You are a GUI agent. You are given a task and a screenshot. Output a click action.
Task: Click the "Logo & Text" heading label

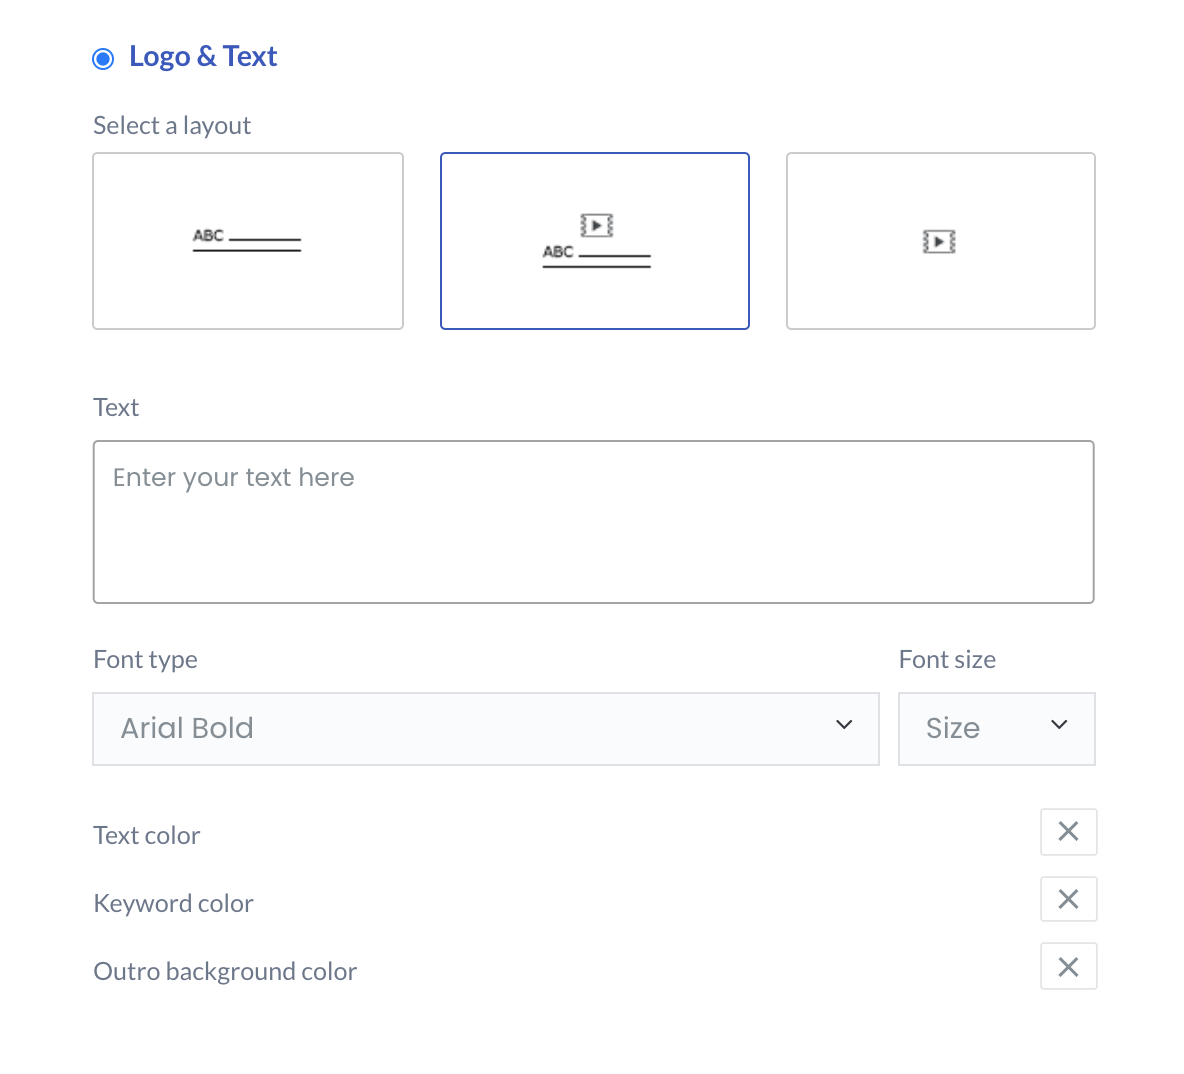click(203, 57)
